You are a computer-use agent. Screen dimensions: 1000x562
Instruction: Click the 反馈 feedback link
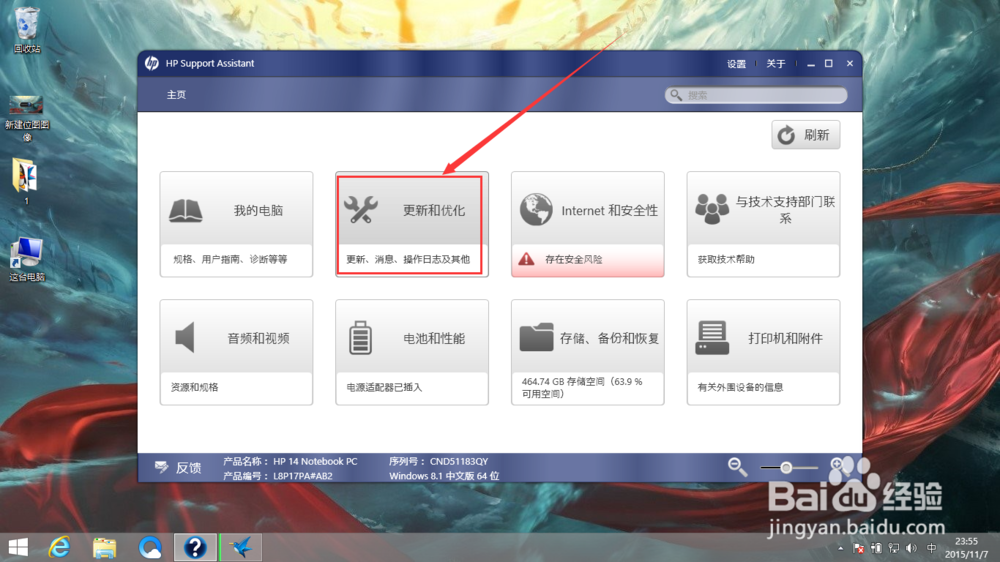pyautogui.click(x=188, y=468)
